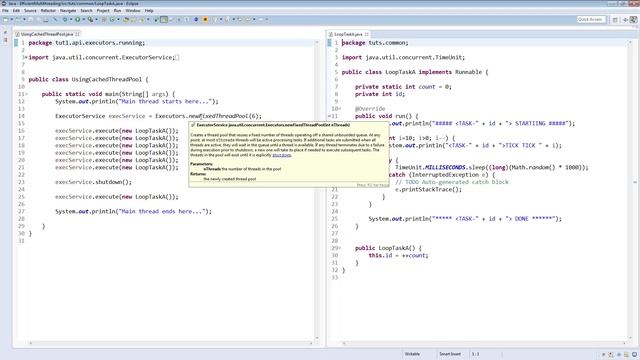Click "Main thread ends here..." string

162,211
